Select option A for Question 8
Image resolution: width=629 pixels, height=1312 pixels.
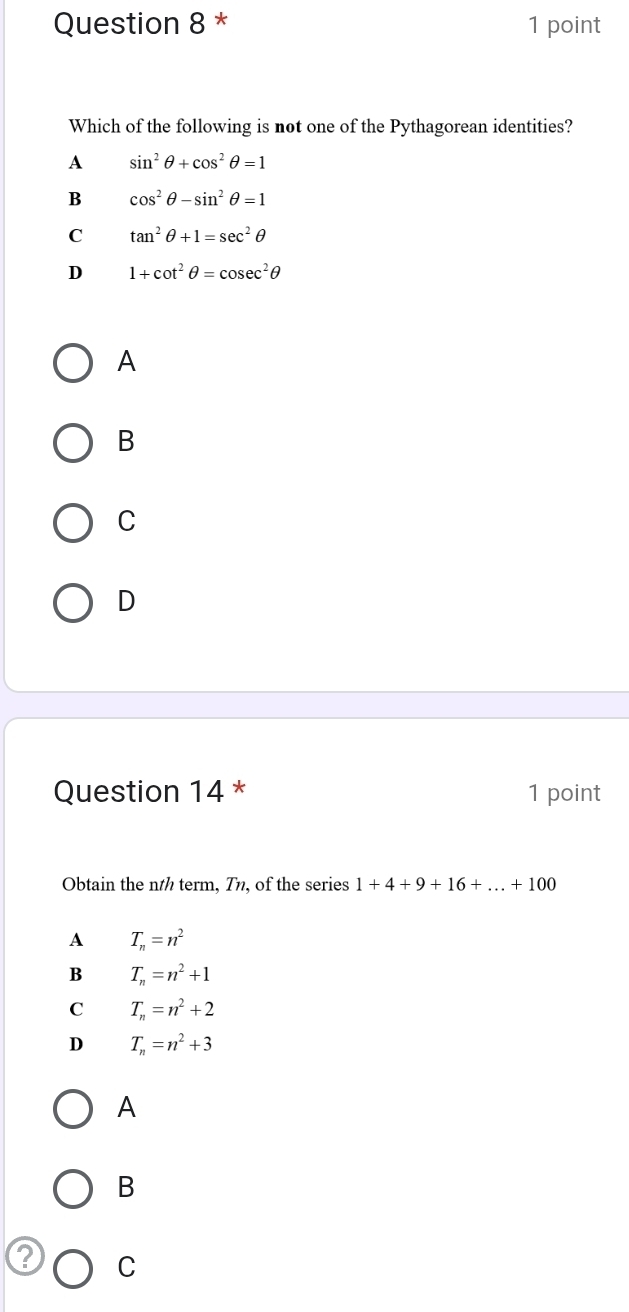[73, 363]
